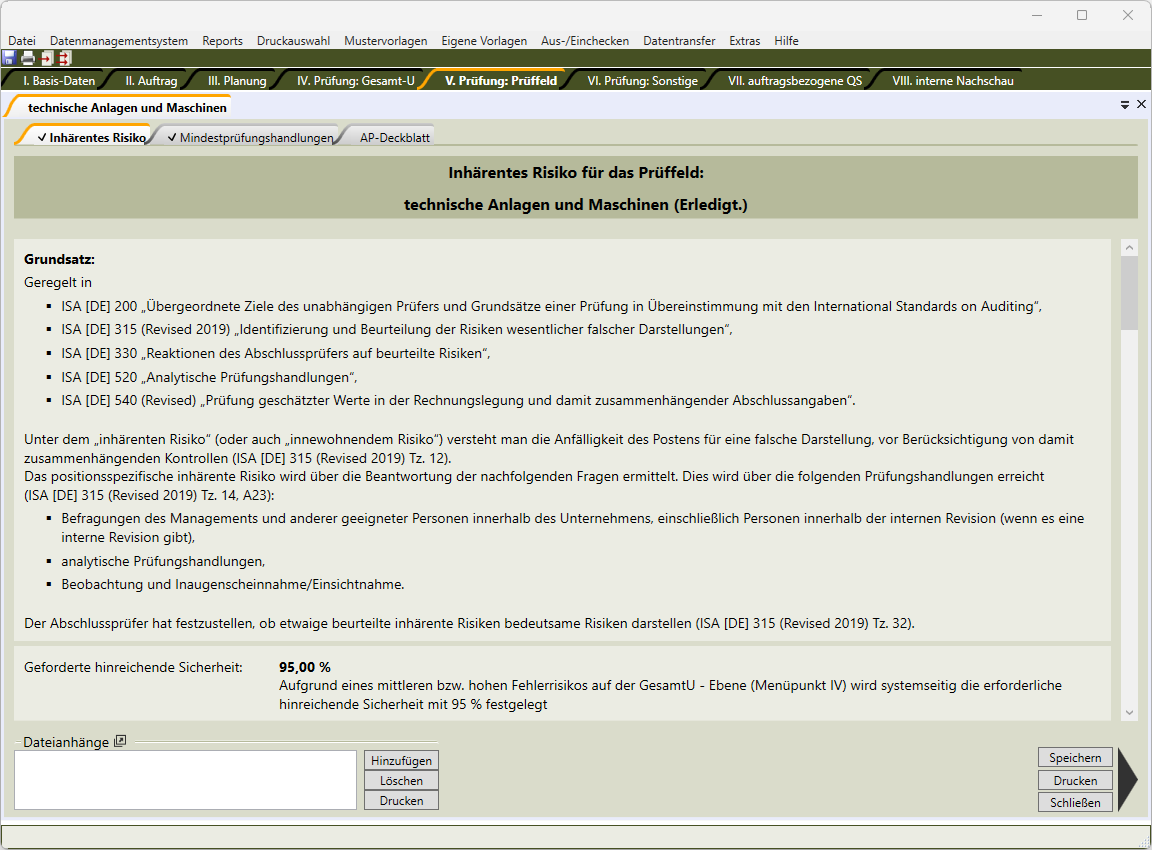Open the pop-out icon beside Dateianhänge

pos(120,741)
